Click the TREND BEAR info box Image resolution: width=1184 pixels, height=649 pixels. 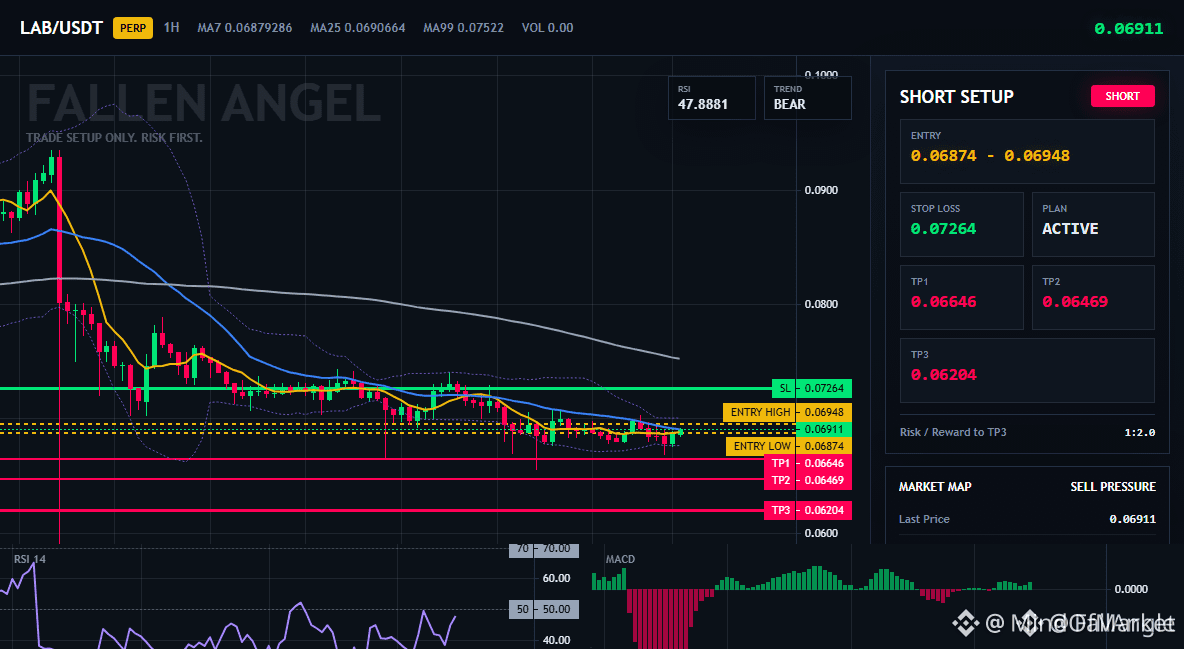pos(807,97)
